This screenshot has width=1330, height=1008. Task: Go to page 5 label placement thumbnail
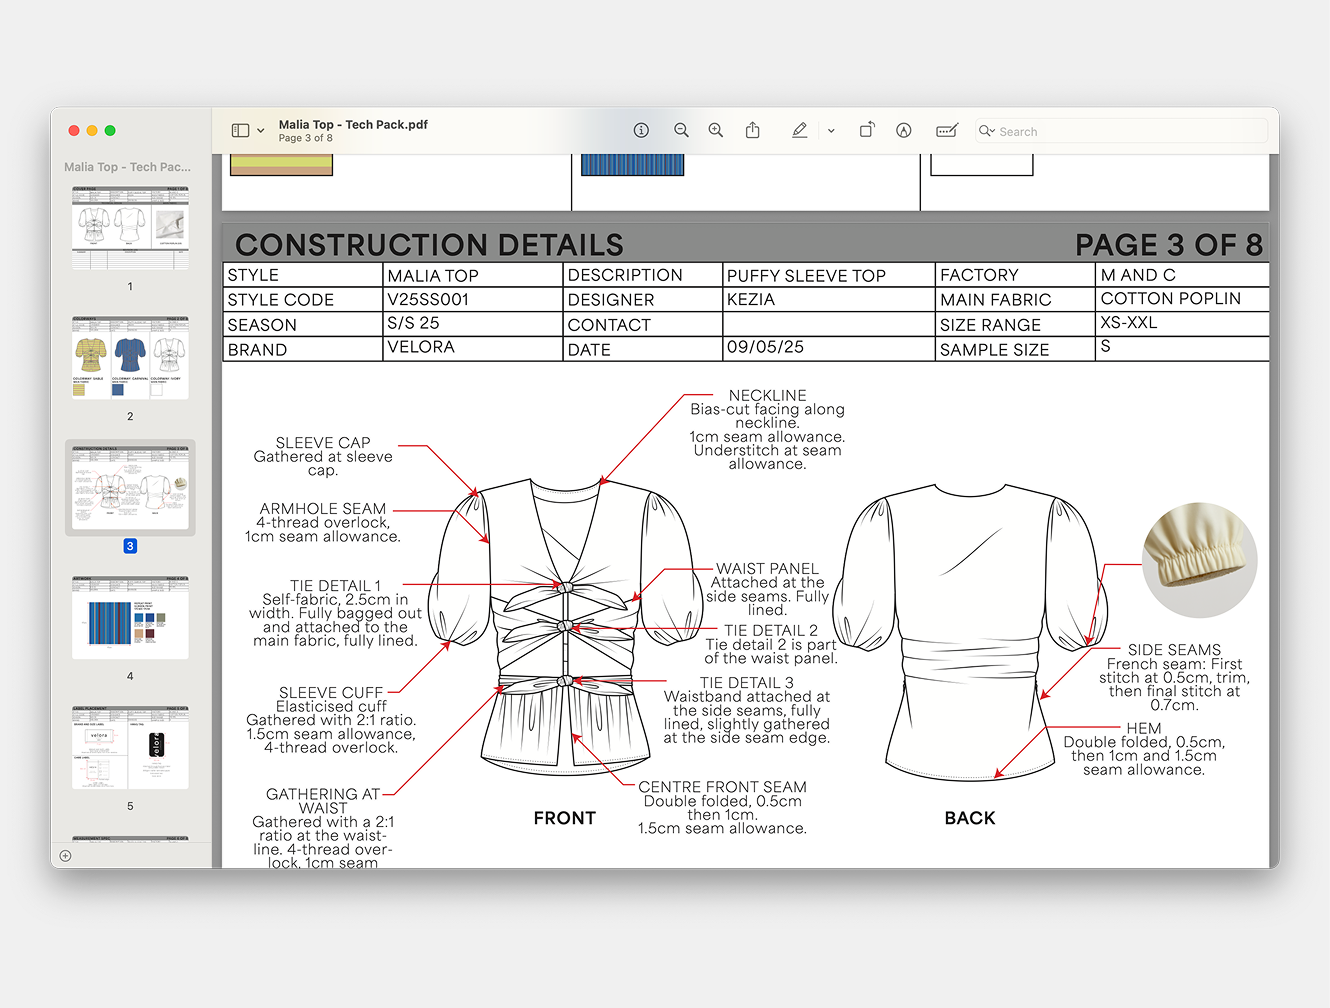tap(130, 748)
